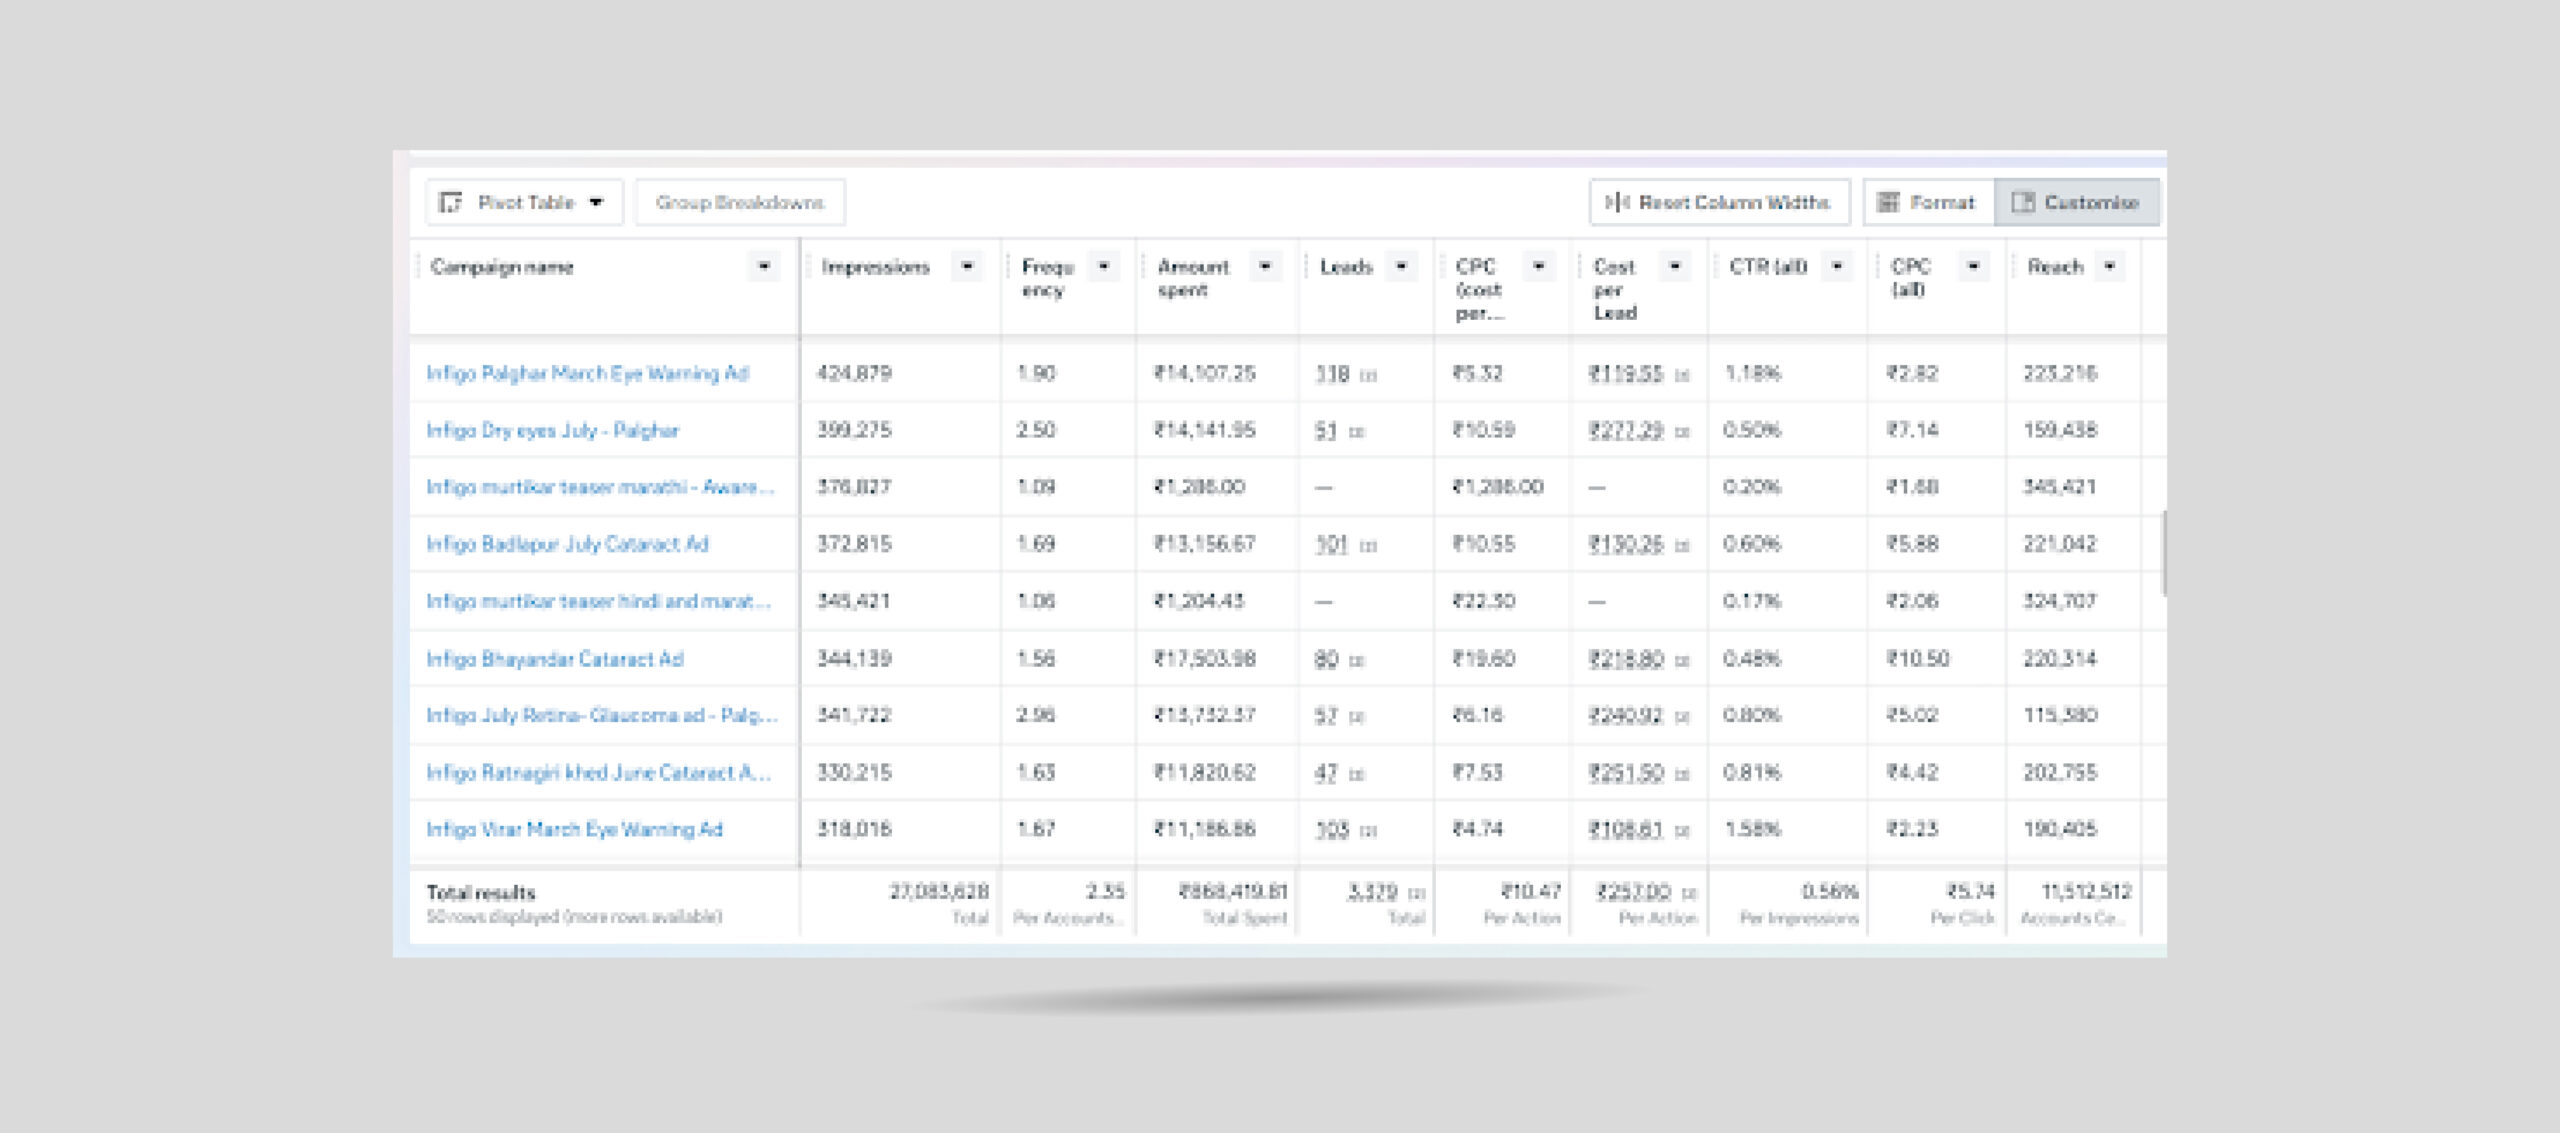The image size is (2560, 1133).
Task: Open Infigo Bhayandar Cataract Ad campaign
Action: pos(554,659)
